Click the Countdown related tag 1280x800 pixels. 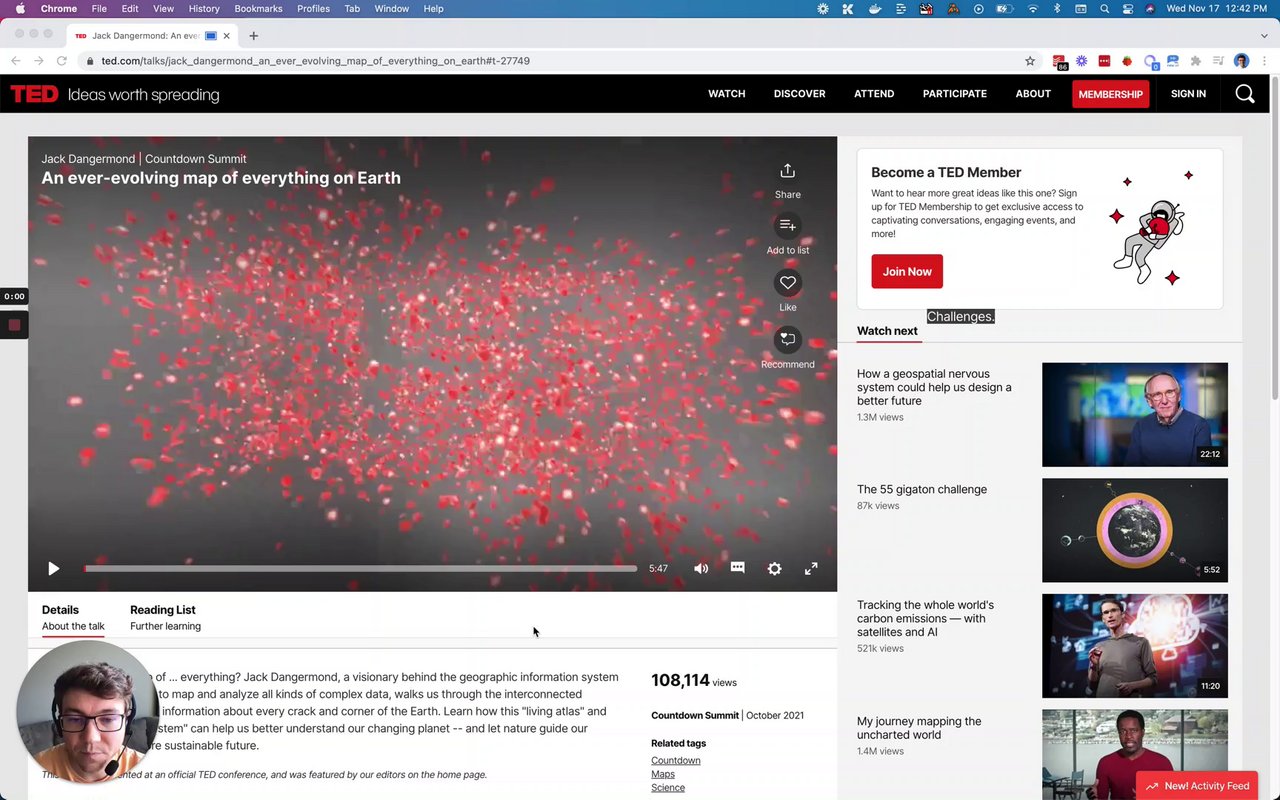click(x=676, y=760)
